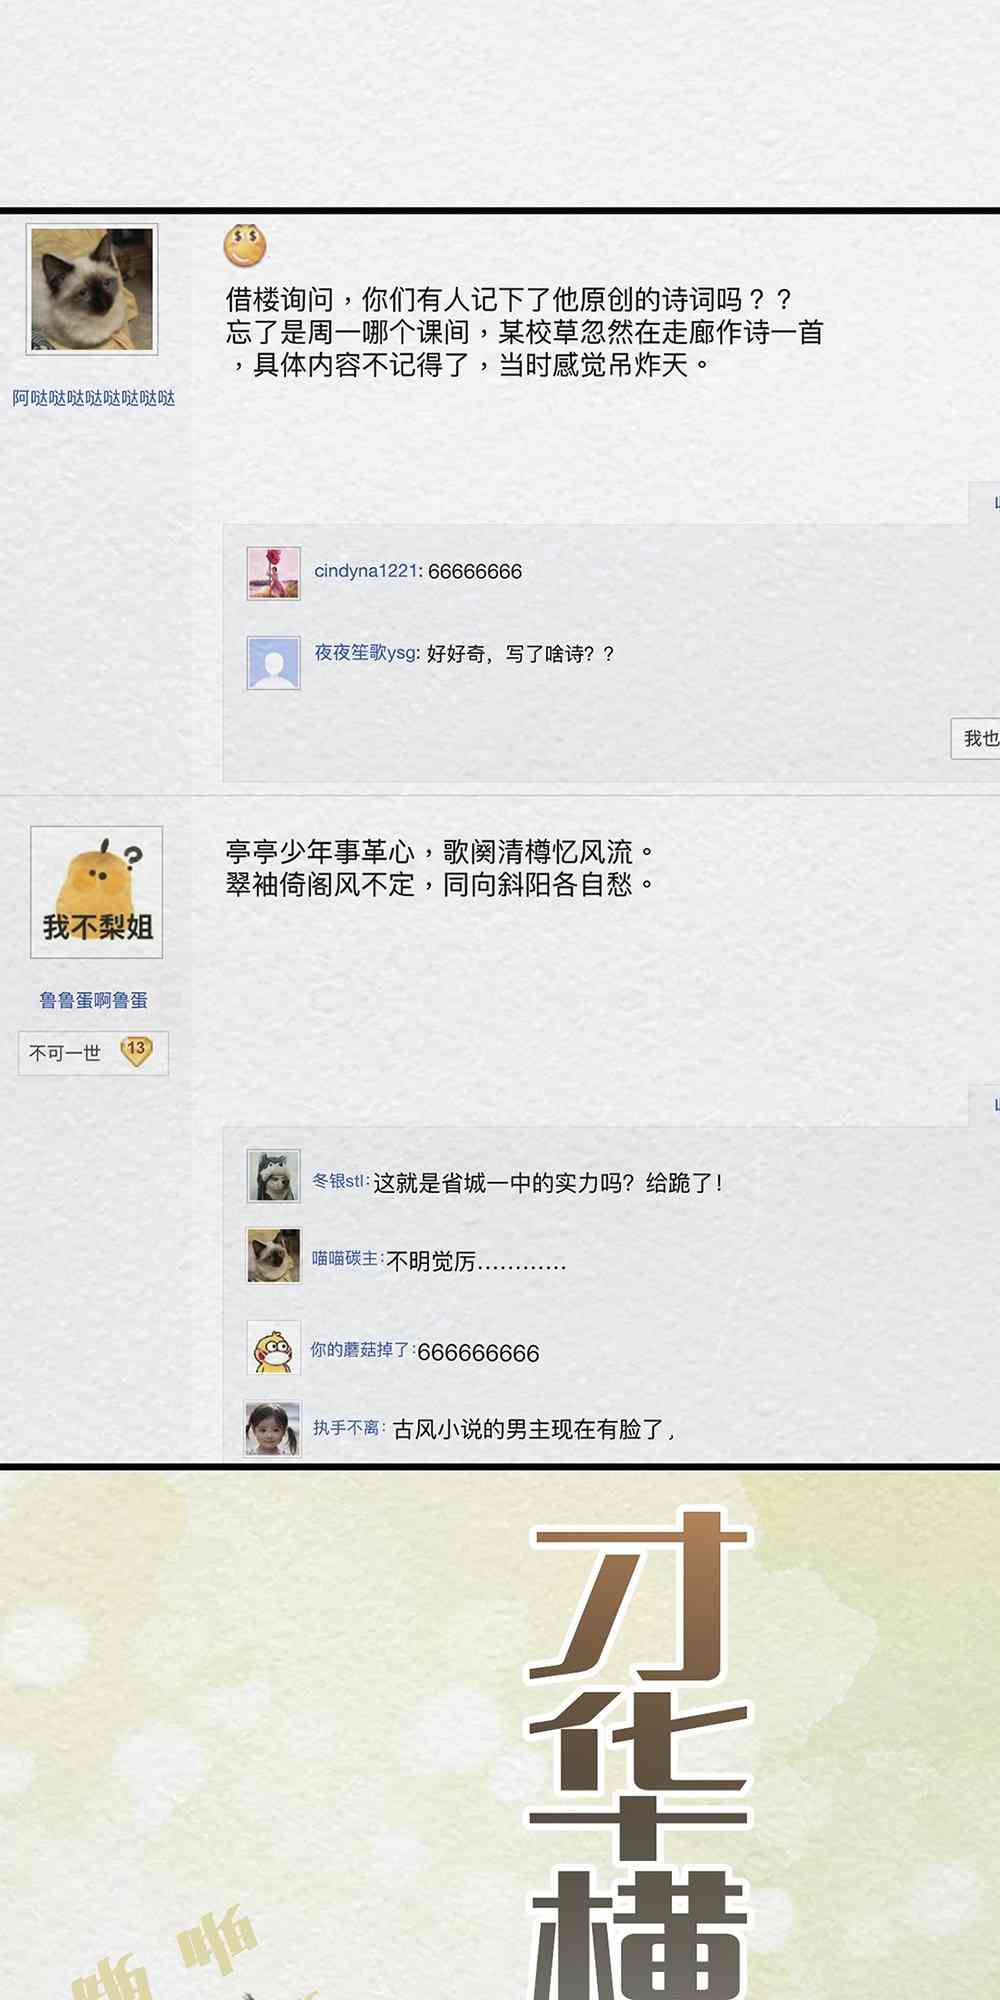The width and height of the screenshot is (1000, 2000).
Task: Click the 我不梨姐 pear avatar
Action: 96,892
